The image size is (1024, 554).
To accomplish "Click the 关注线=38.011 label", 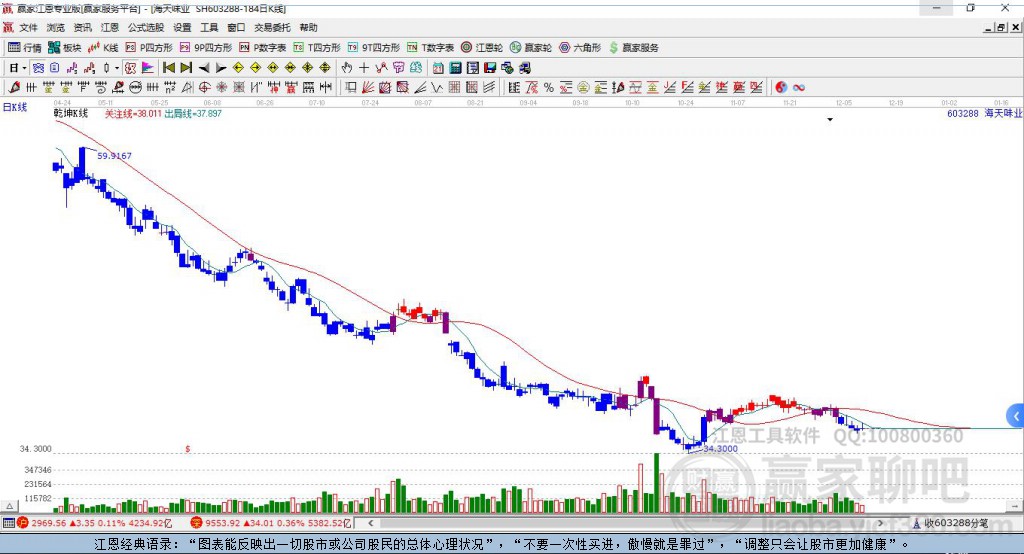I will (x=133, y=114).
